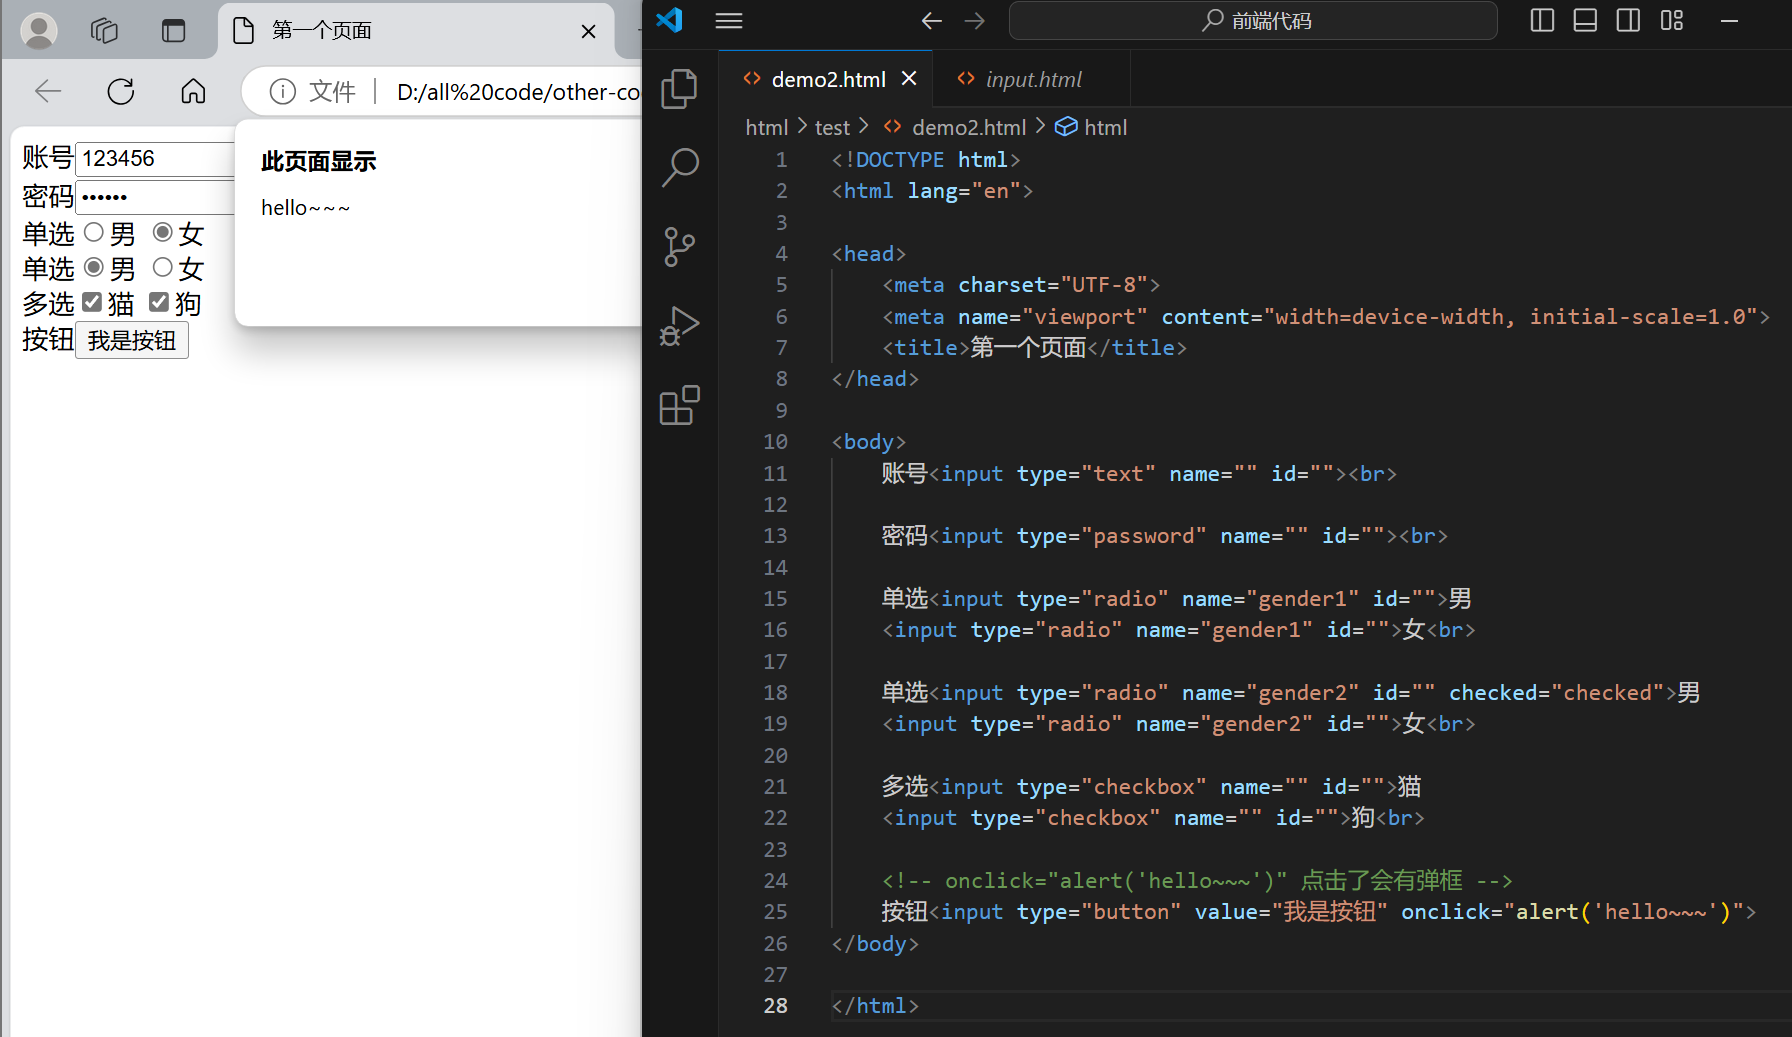Click meta charset line in editor
The height and width of the screenshot is (1037, 1792).
click(1021, 285)
